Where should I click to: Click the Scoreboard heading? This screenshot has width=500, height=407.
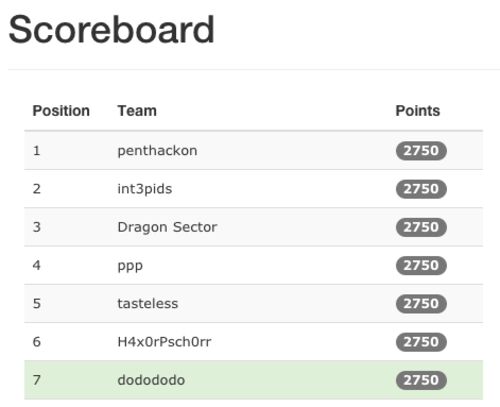pyautogui.click(x=111, y=30)
